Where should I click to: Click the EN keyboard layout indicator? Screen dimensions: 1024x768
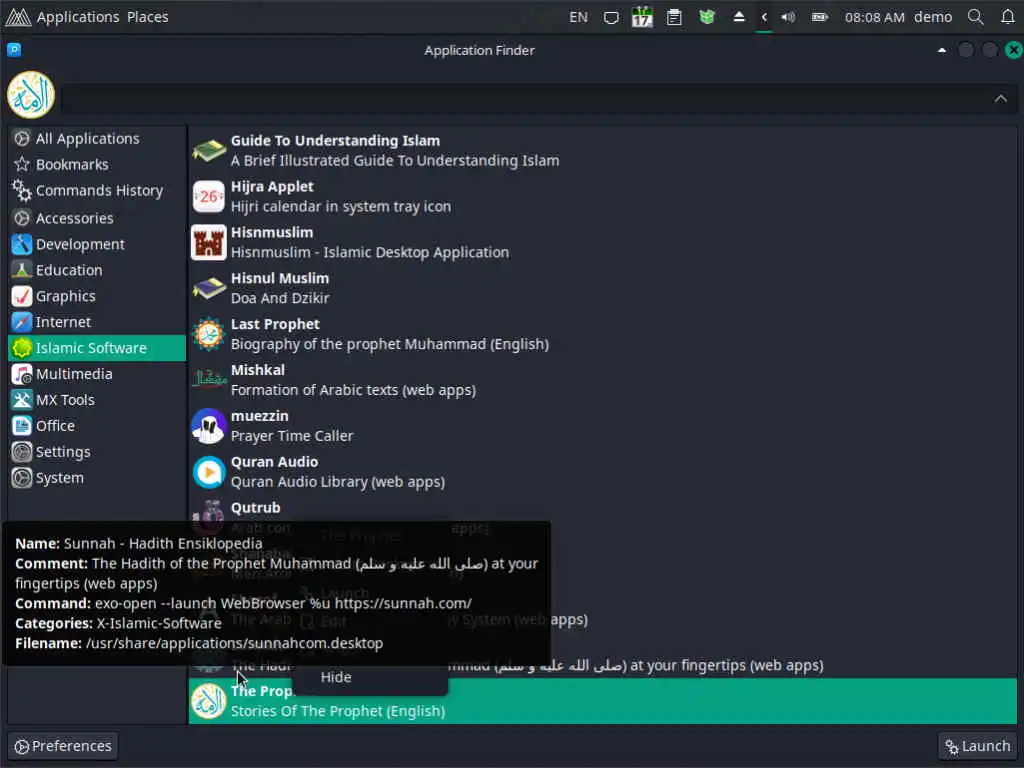[578, 17]
